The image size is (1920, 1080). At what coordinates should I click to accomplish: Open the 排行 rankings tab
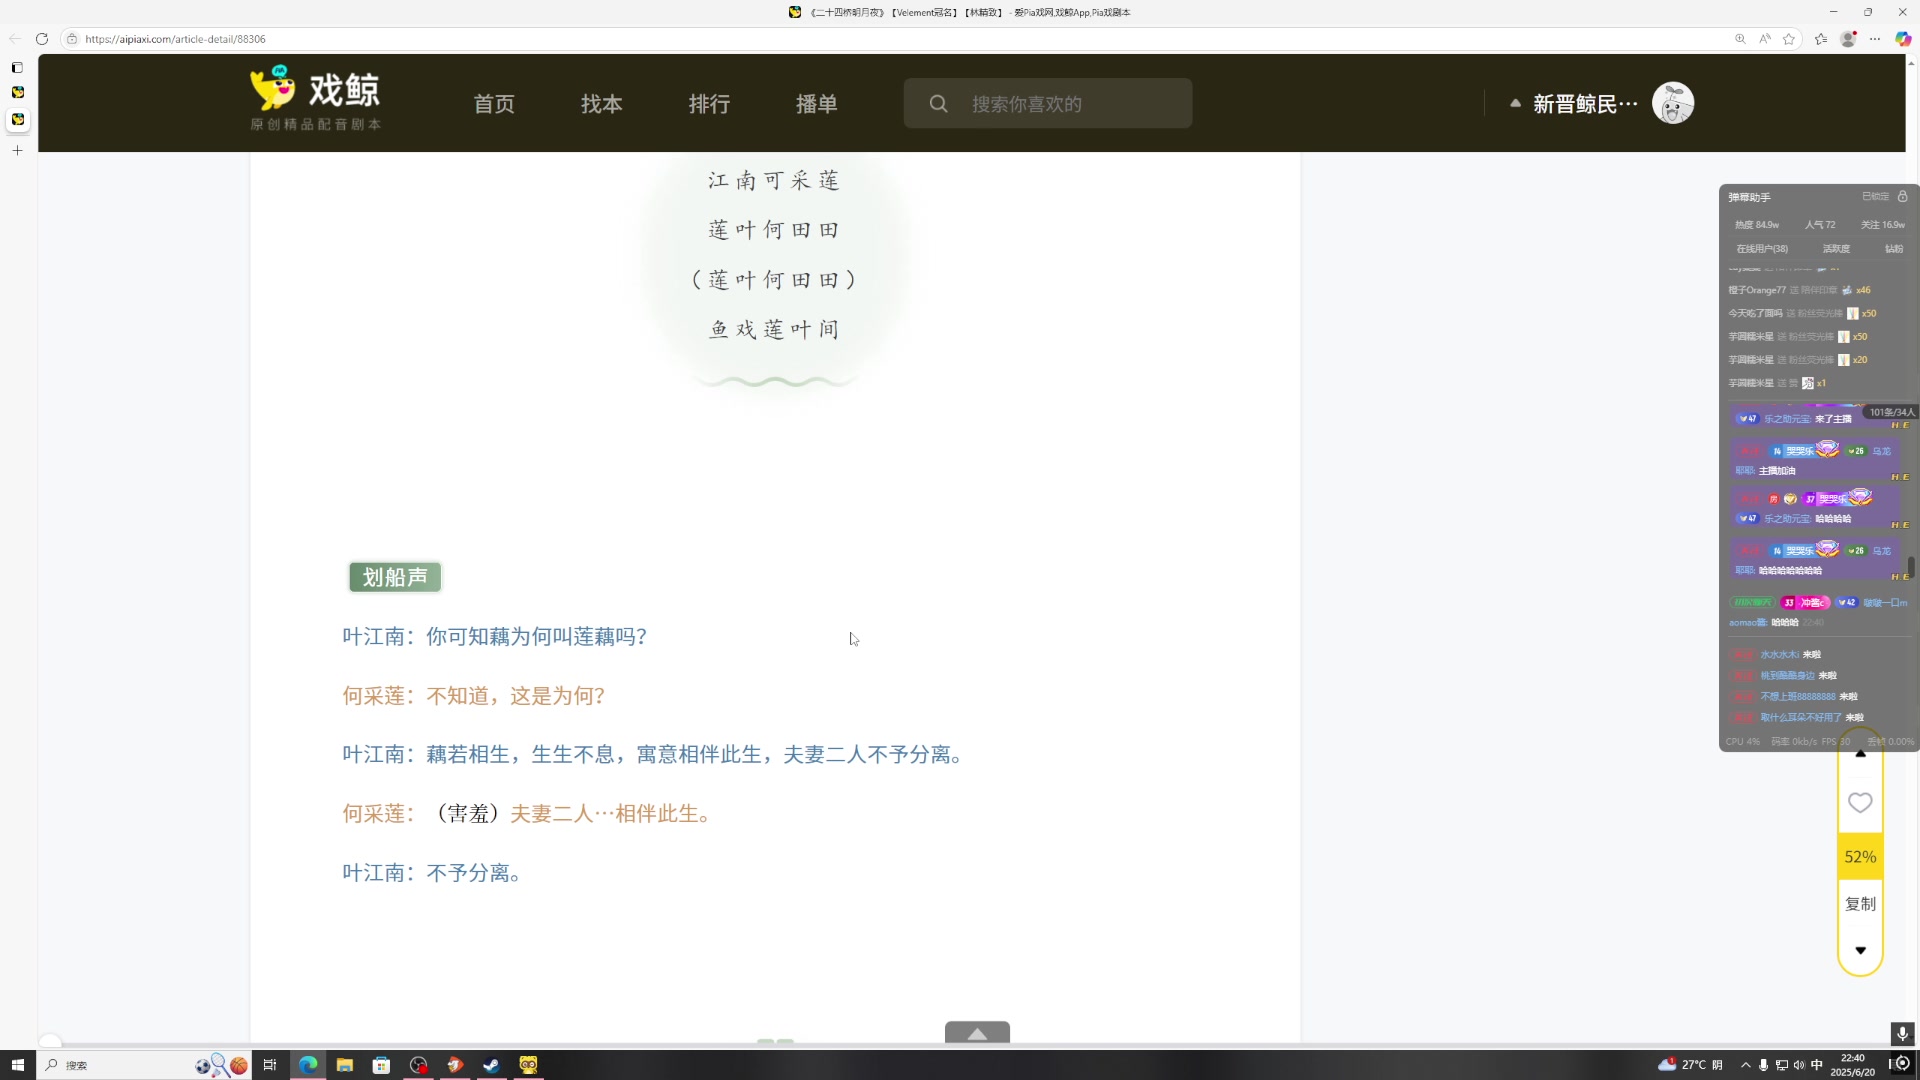(709, 104)
